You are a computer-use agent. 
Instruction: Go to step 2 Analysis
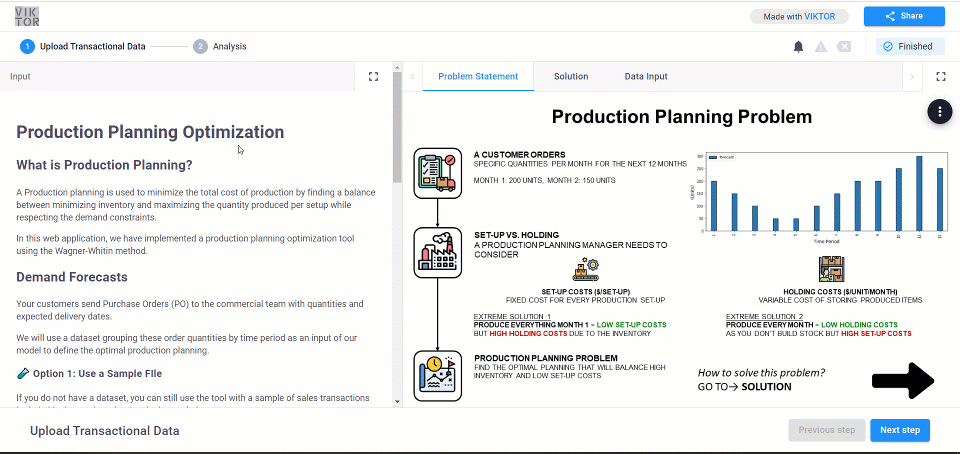220,47
